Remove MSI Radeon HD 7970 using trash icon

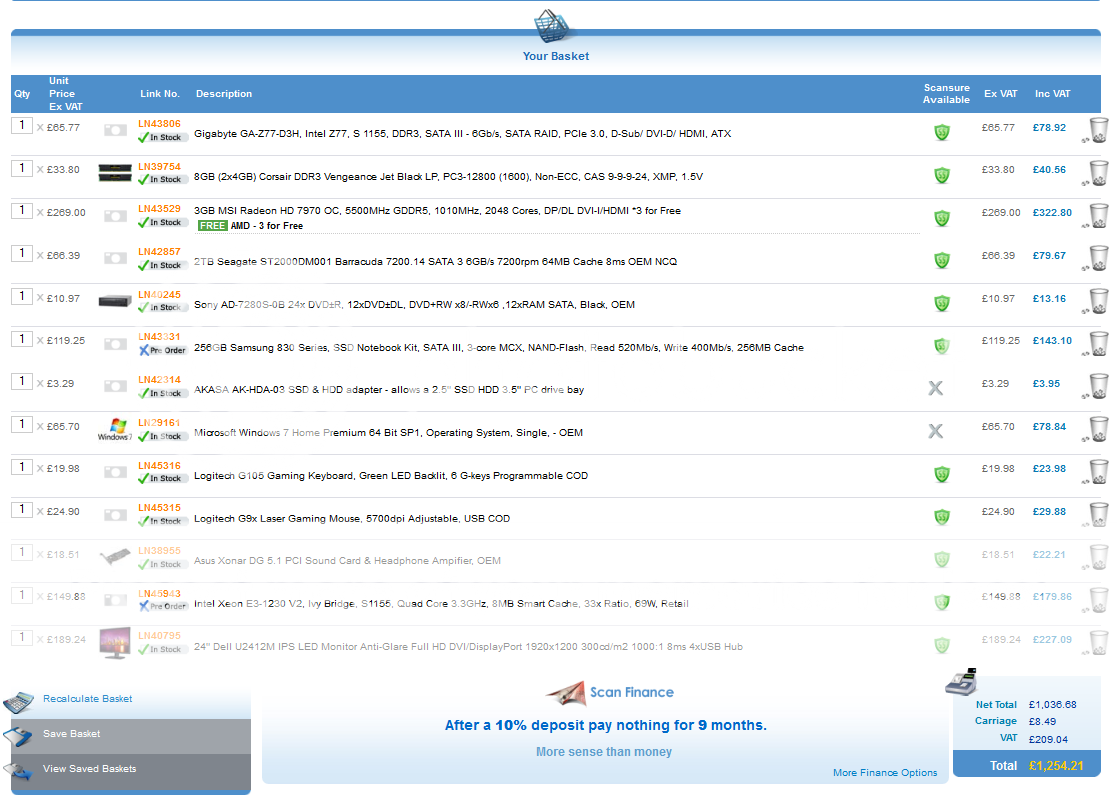(x=1098, y=216)
